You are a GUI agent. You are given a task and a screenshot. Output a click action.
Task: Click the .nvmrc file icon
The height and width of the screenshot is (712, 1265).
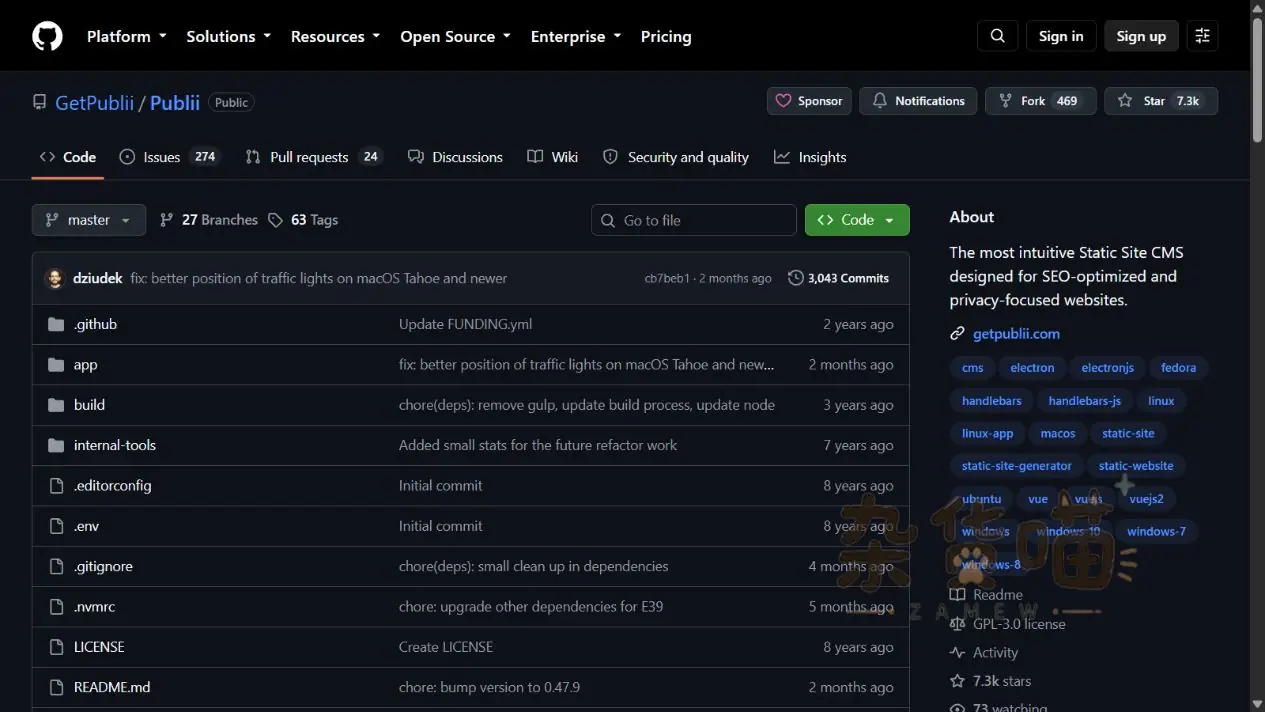click(x=56, y=607)
